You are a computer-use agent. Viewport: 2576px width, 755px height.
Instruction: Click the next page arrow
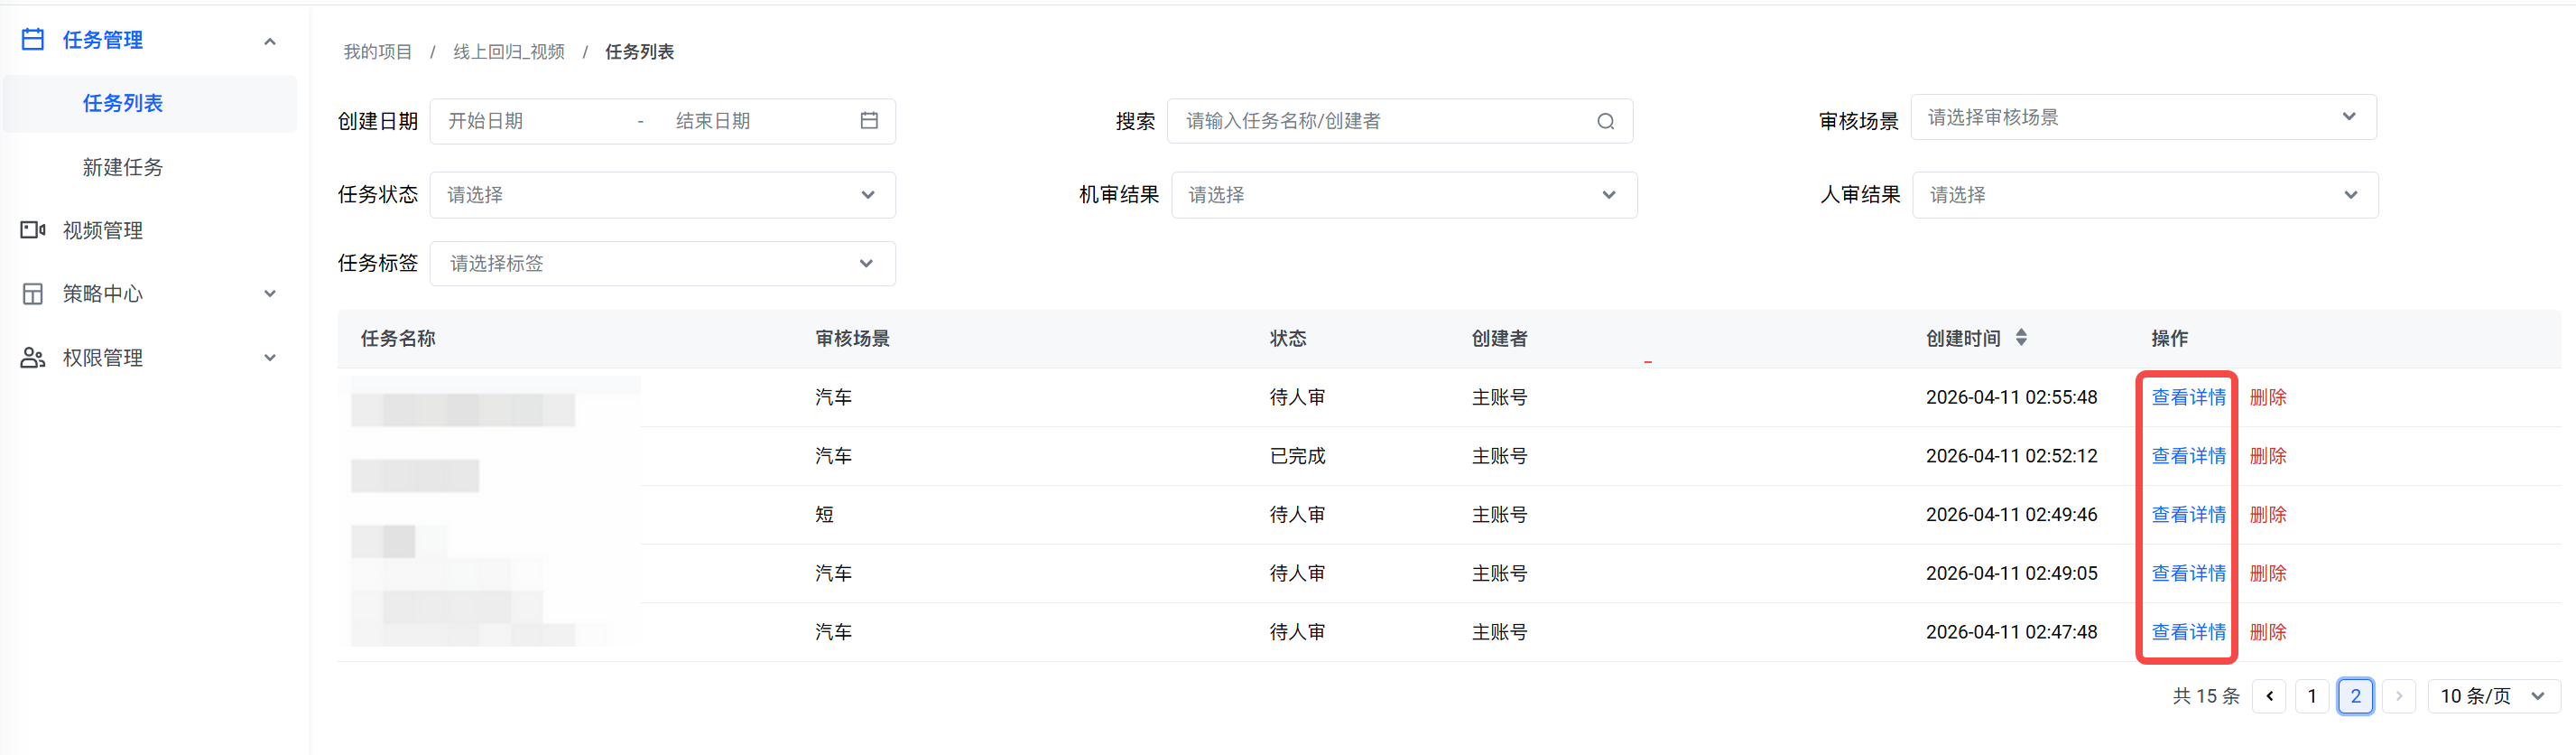click(2399, 696)
